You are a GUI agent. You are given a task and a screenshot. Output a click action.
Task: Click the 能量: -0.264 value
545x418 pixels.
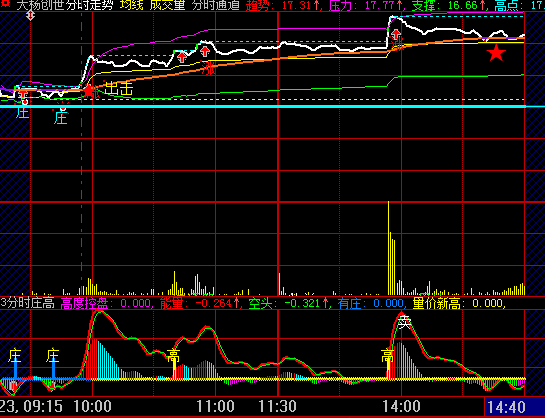201,303
